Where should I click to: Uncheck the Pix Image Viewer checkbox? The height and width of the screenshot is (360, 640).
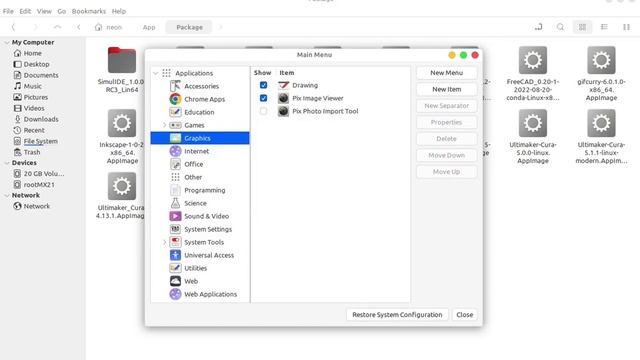pyautogui.click(x=263, y=98)
